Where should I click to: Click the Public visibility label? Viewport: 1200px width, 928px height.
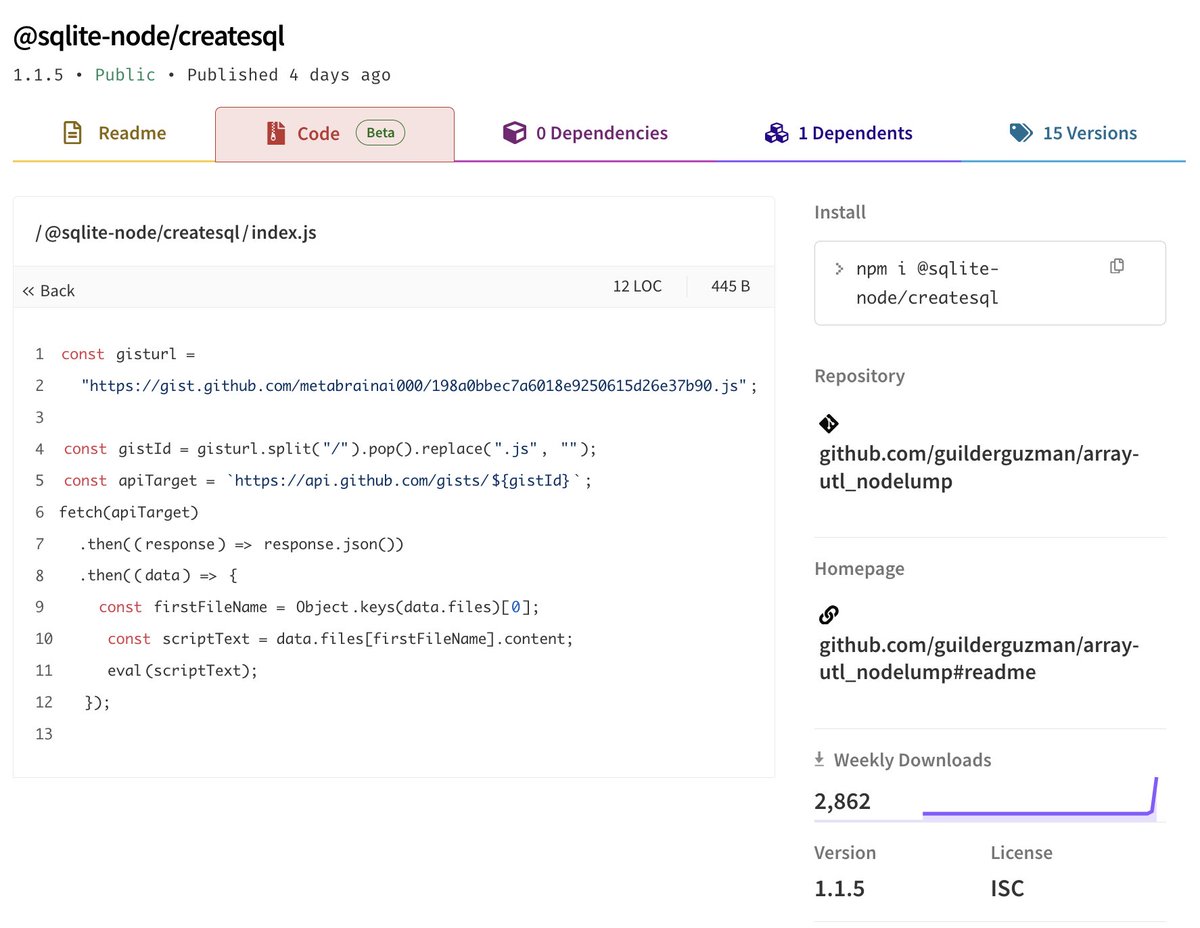(x=125, y=75)
